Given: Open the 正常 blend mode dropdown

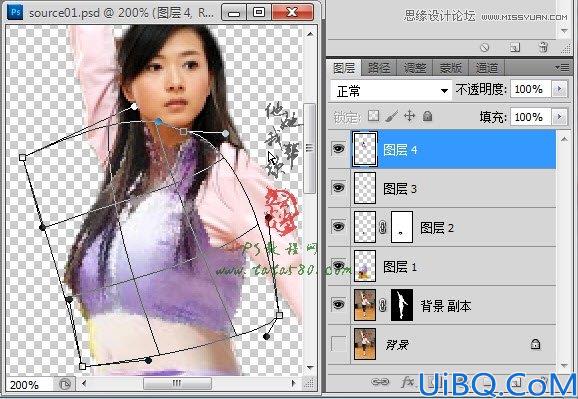Looking at the screenshot, I should 391,90.
